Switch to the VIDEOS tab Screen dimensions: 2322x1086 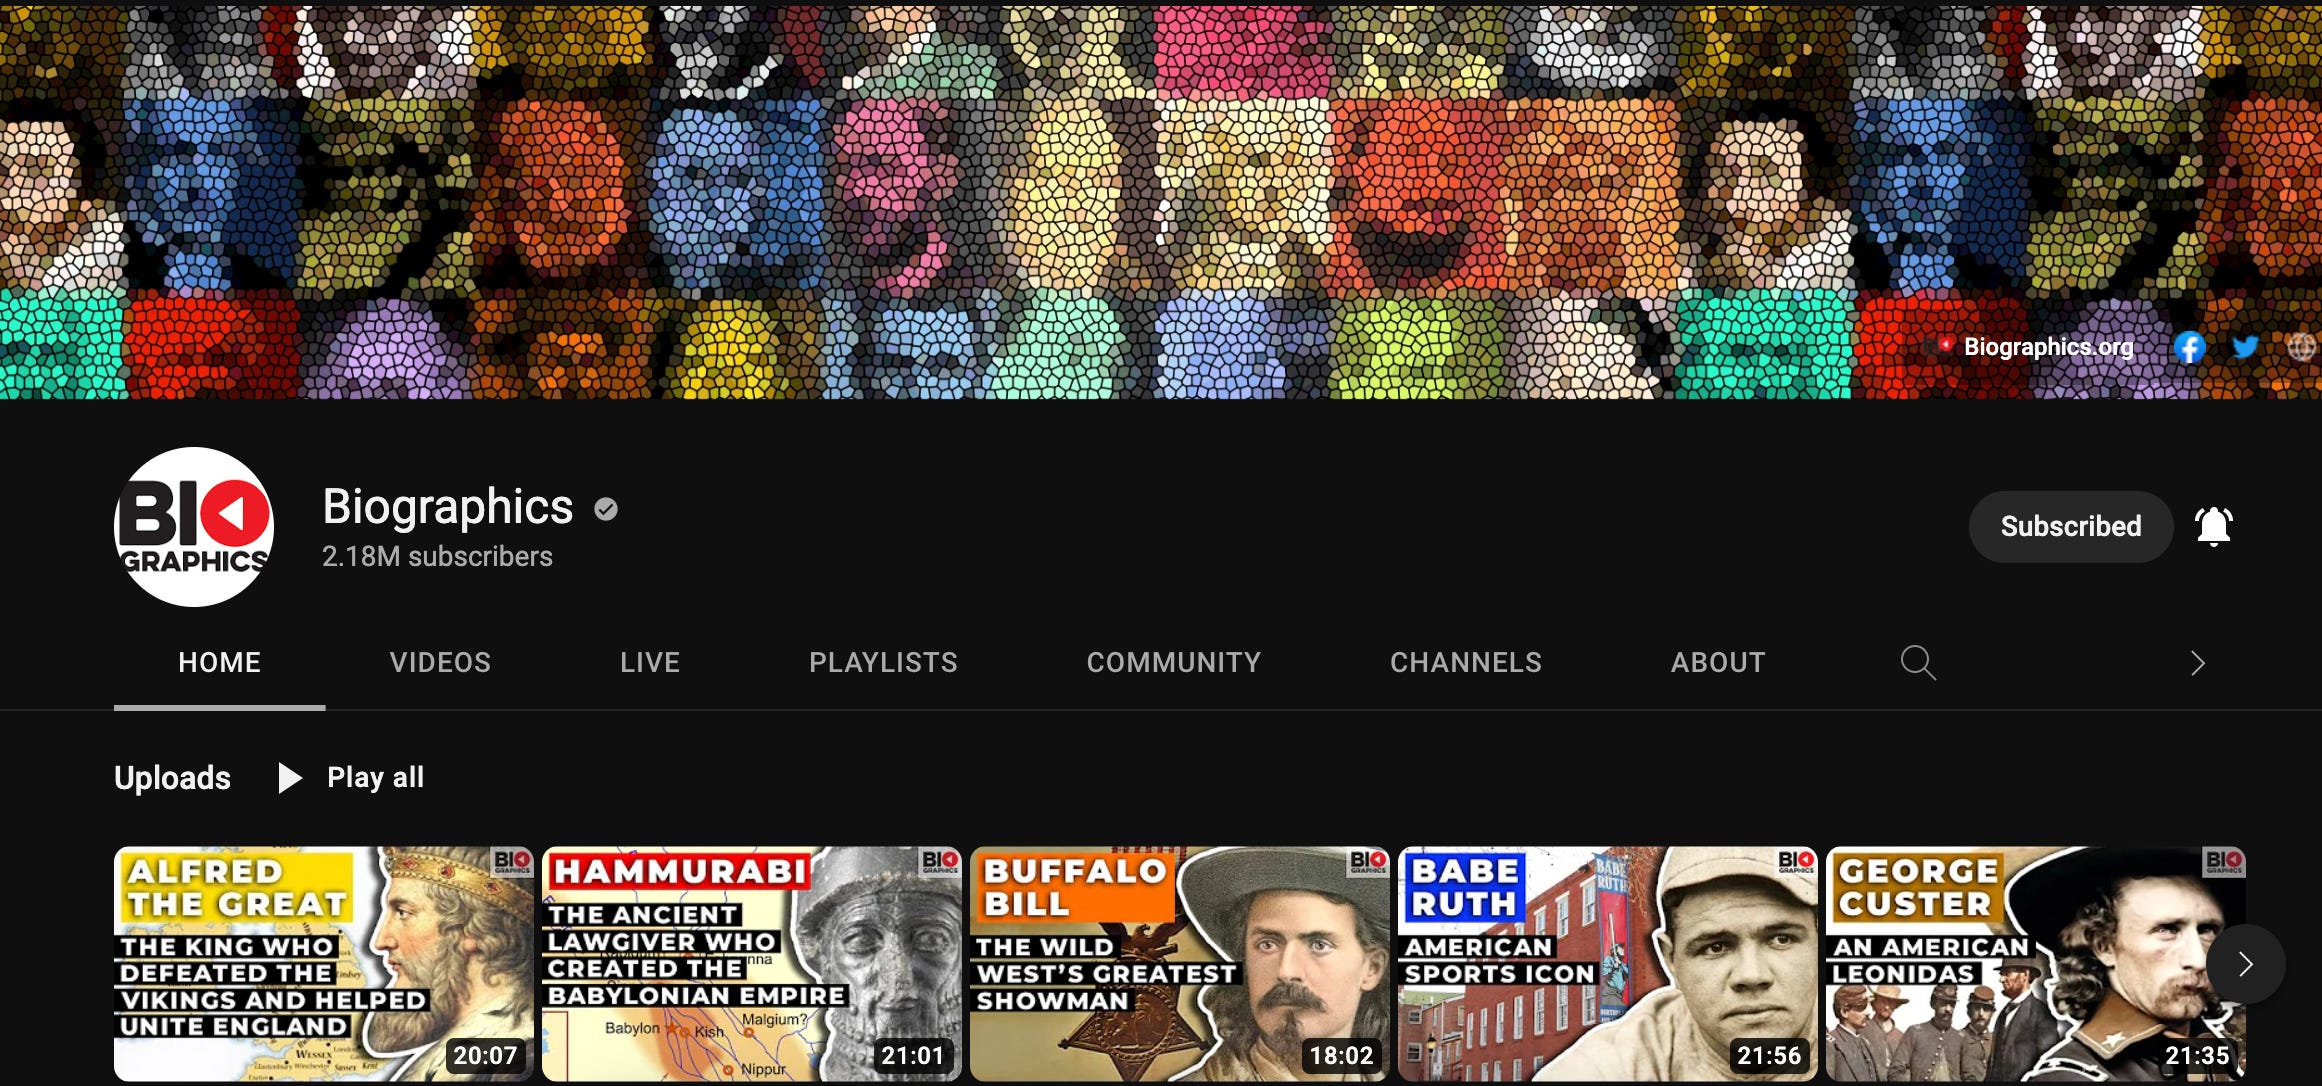click(440, 663)
